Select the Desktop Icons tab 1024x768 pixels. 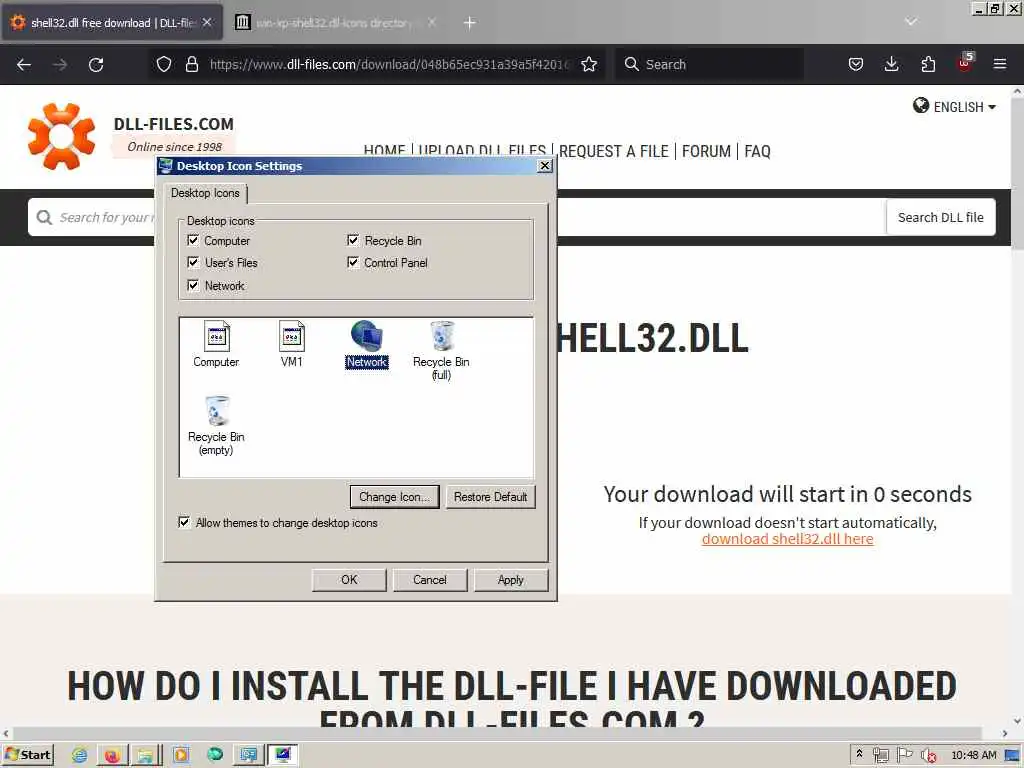point(205,193)
